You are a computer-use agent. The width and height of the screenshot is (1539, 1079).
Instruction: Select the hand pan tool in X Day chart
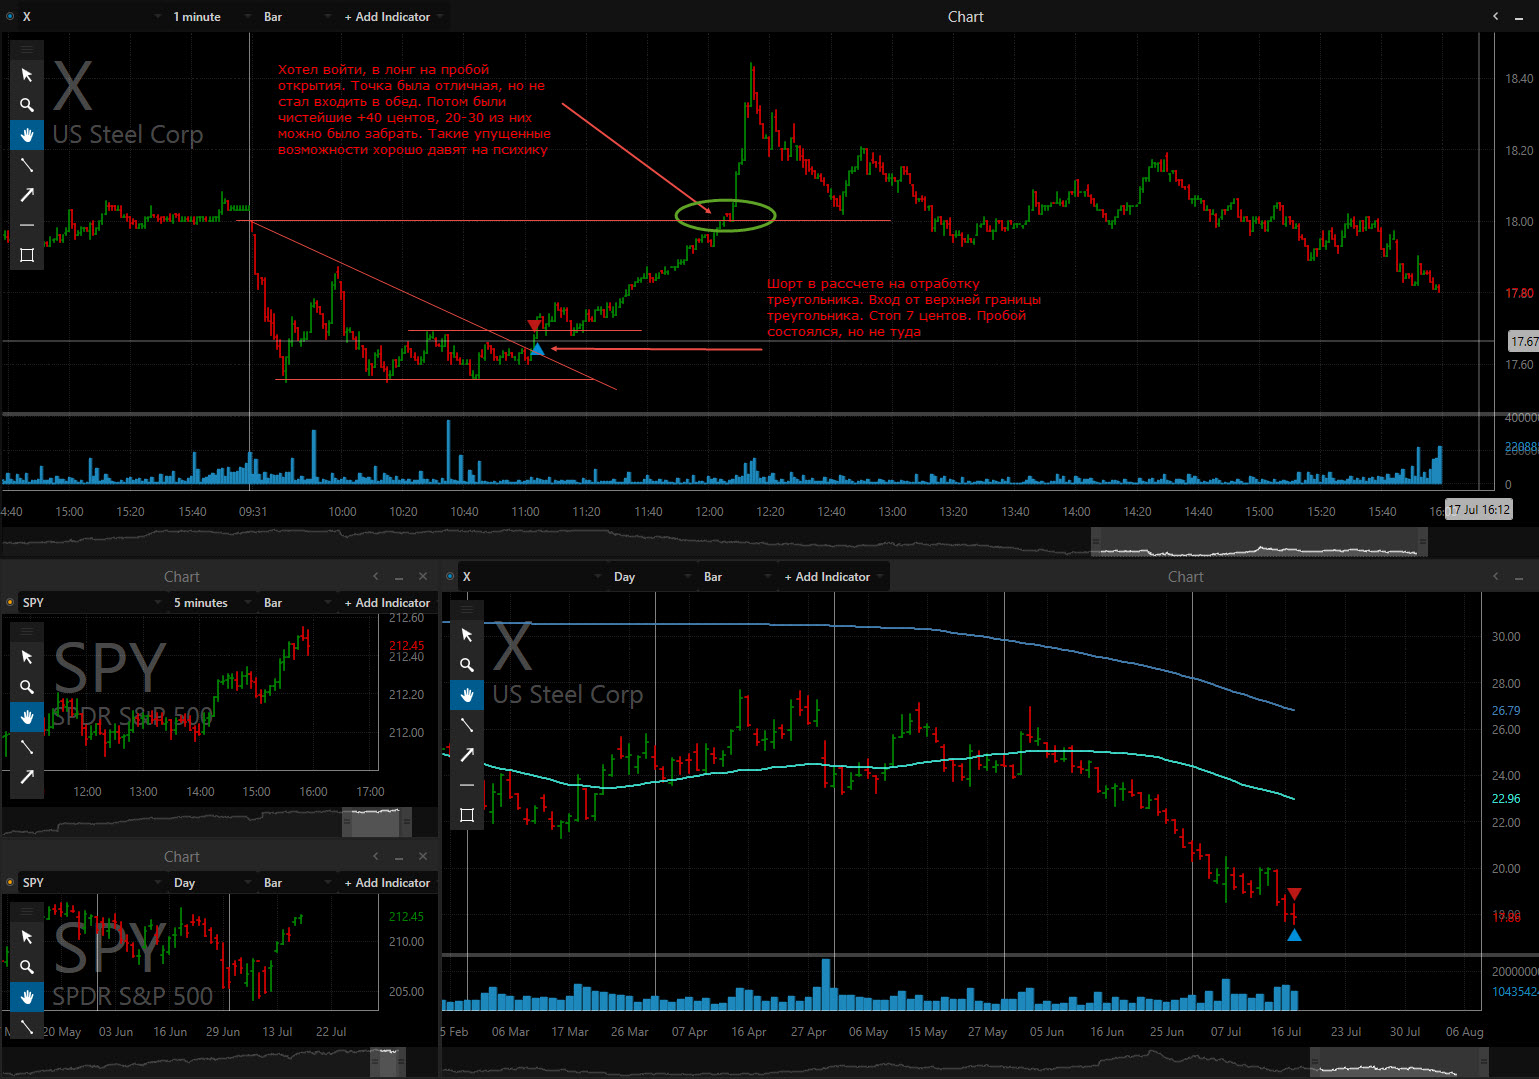(467, 695)
